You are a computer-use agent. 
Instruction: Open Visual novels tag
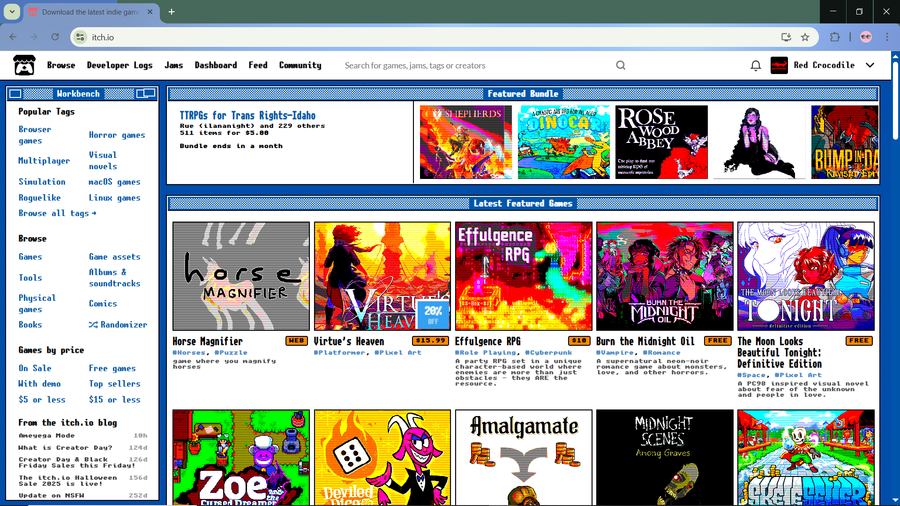[x=103, y=161]
